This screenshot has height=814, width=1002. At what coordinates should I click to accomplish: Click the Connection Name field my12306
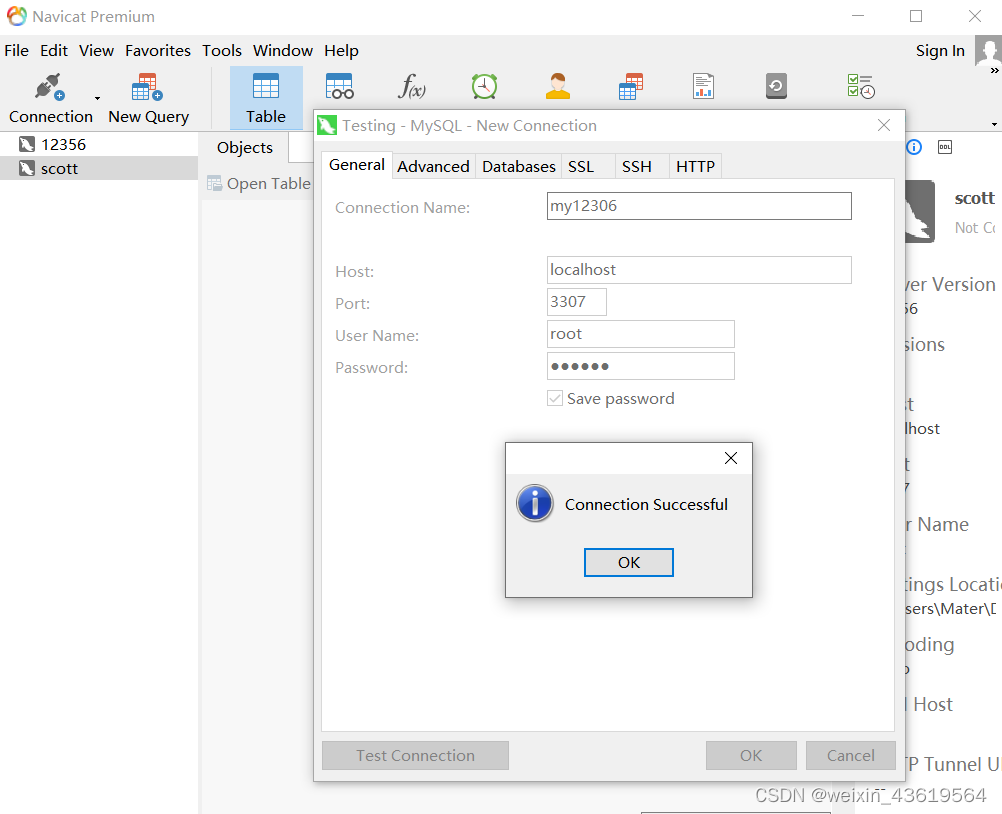pos(699,206)
